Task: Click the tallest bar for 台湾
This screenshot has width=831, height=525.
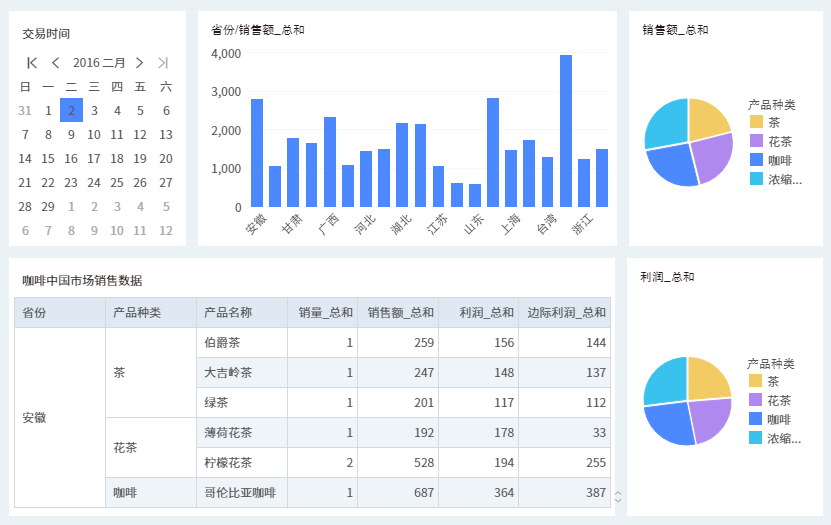Action: 566,130
